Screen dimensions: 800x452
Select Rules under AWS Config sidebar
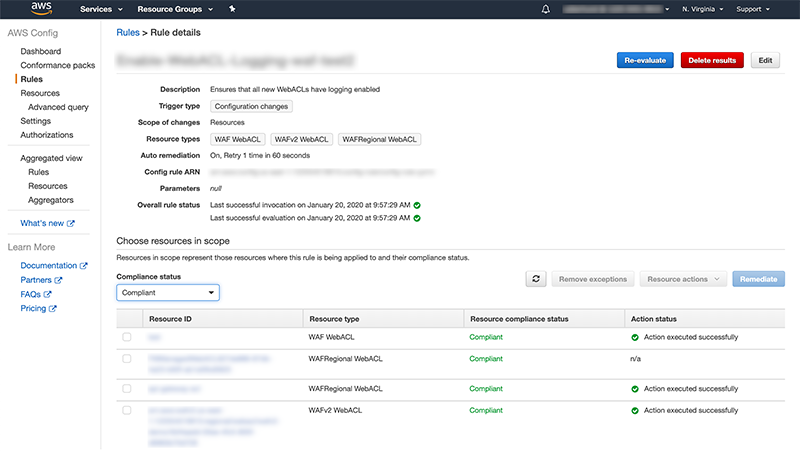[x=32, y=79]
